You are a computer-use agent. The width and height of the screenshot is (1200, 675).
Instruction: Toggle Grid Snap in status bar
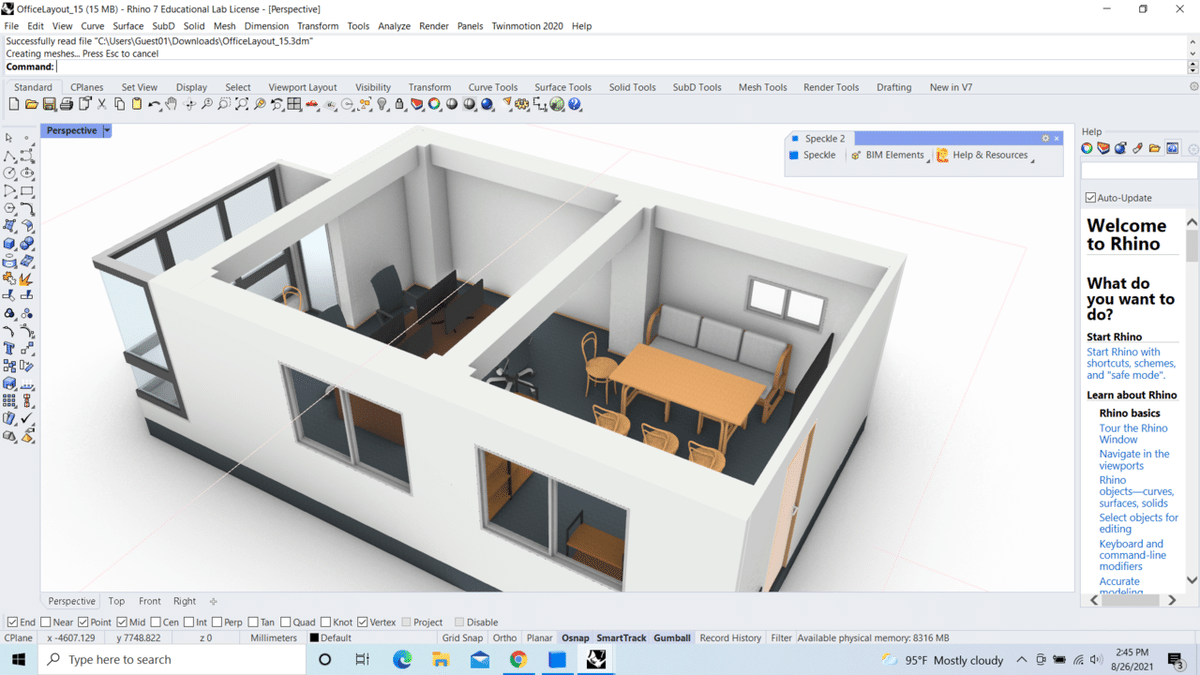[462, 638]
